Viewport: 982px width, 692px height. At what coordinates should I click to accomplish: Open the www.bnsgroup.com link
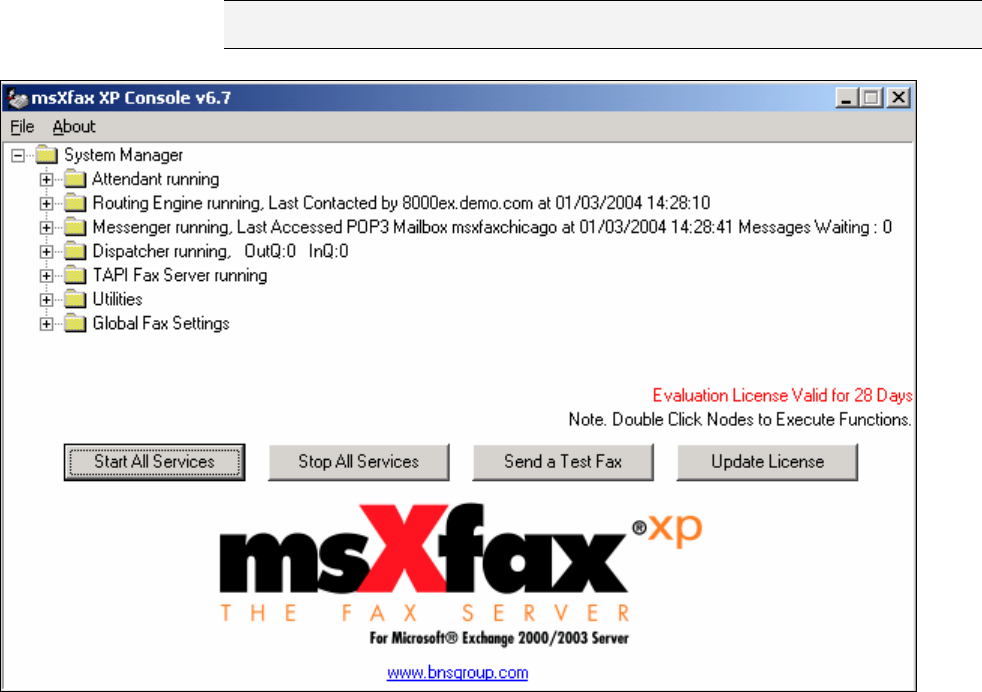pyautogui.click(x=457, y=673)
